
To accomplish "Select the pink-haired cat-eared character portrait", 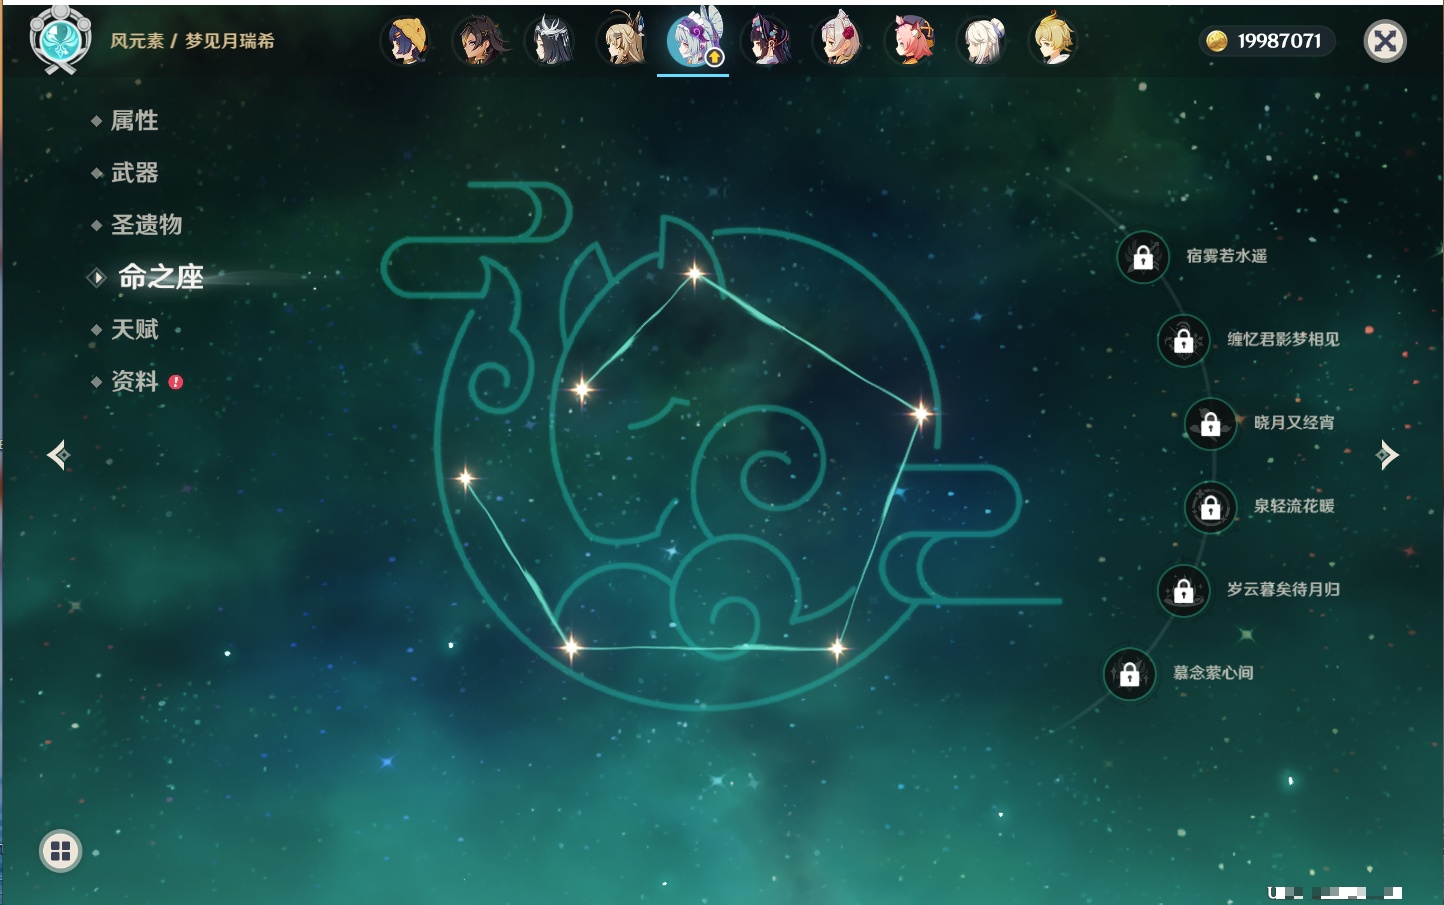I will point(911,41).
